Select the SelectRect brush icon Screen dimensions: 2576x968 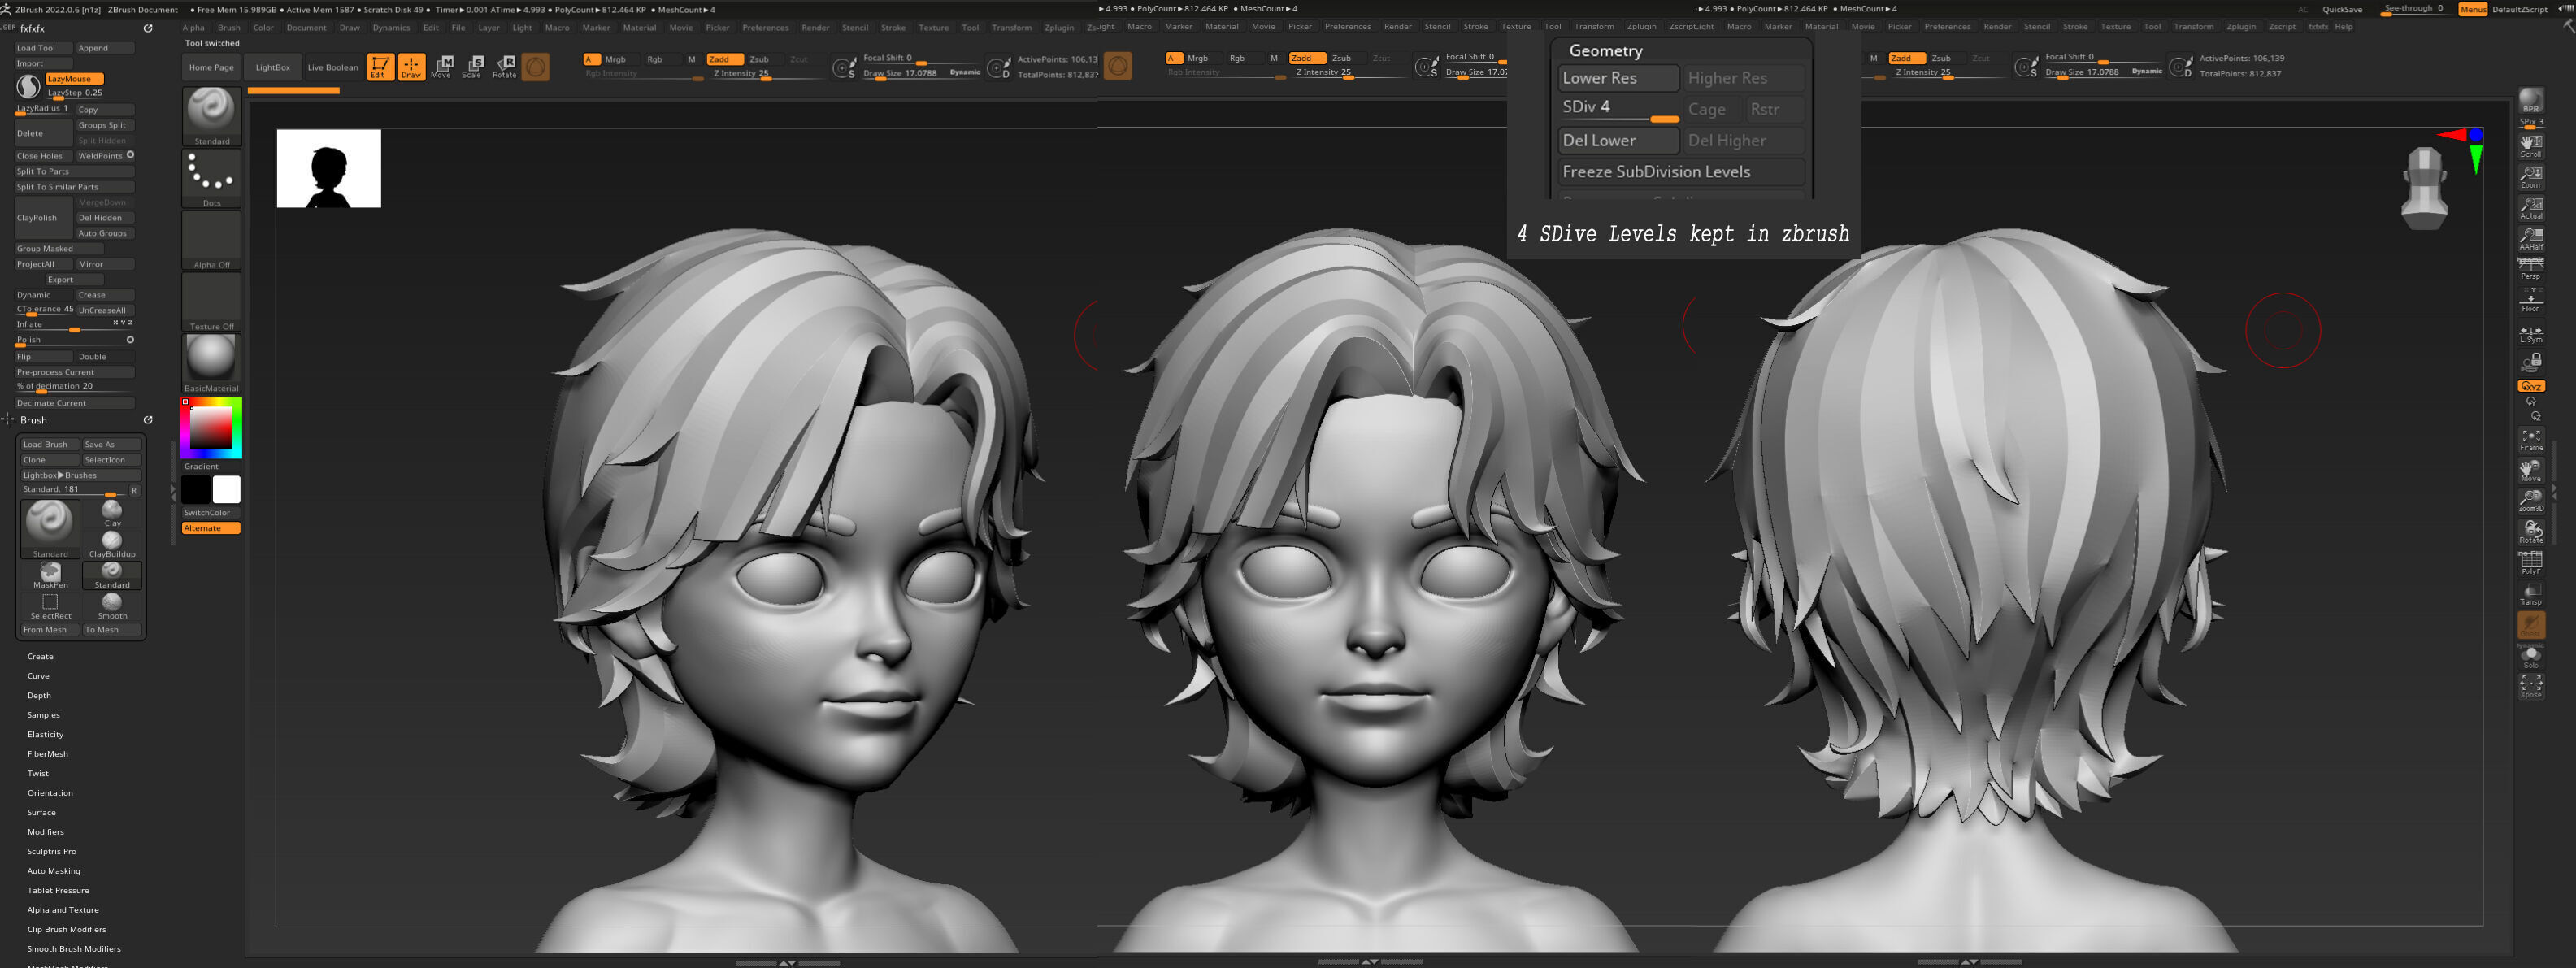coord(50,606)
